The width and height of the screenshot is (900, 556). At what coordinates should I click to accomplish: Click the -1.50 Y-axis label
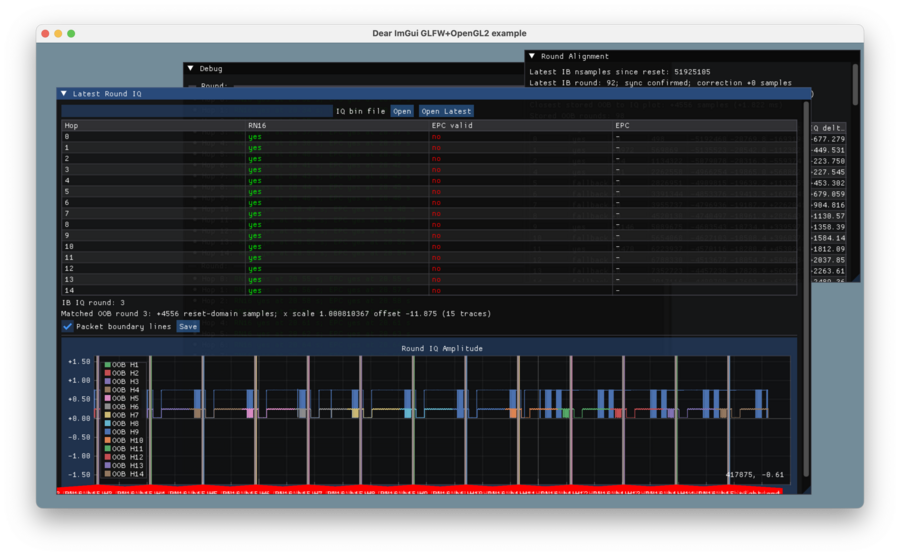point(79,475)
